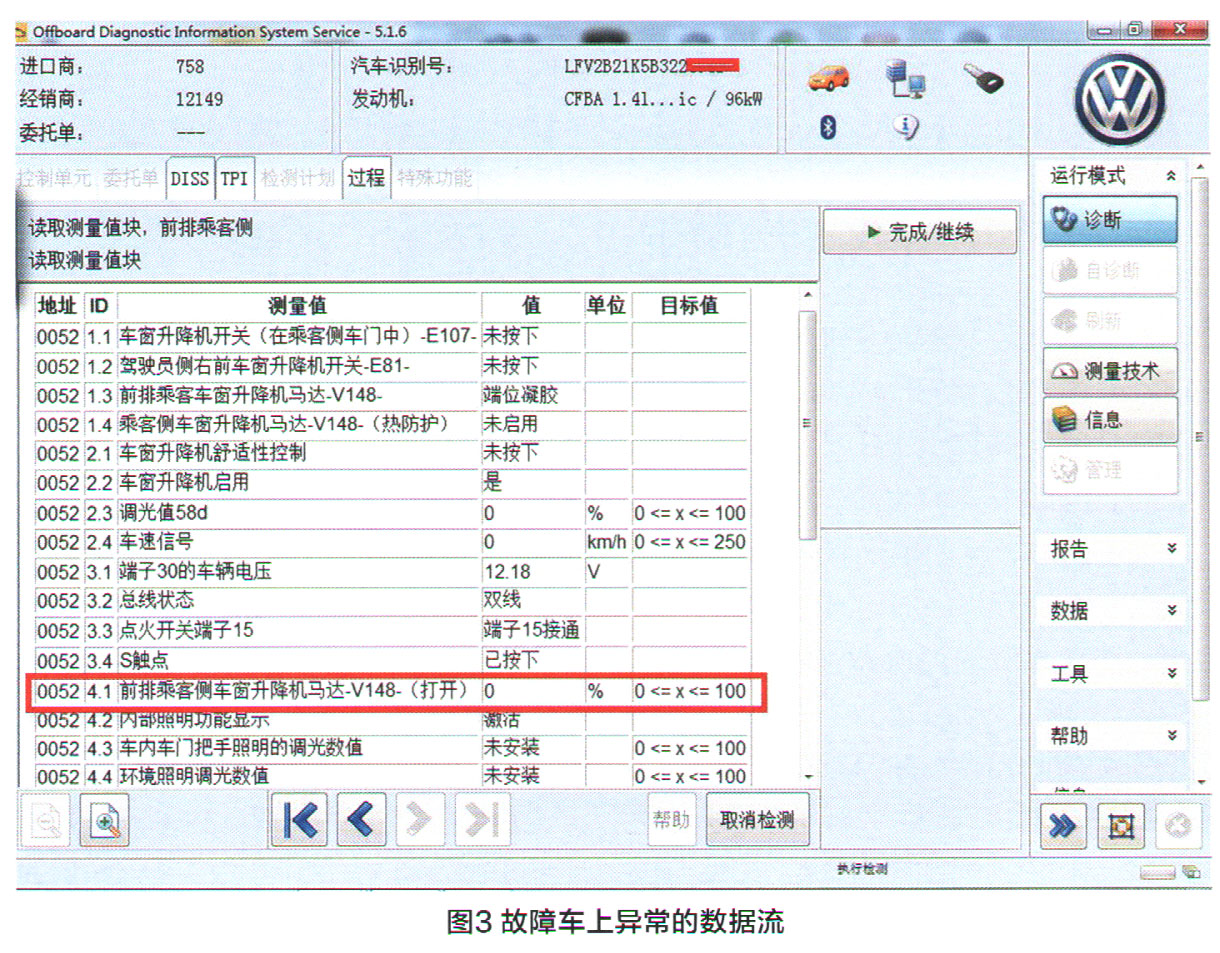Switch to the 过程 tab
Viewport: 1220px width, 953px height.
pyautogui.click(x=366, y=178)
